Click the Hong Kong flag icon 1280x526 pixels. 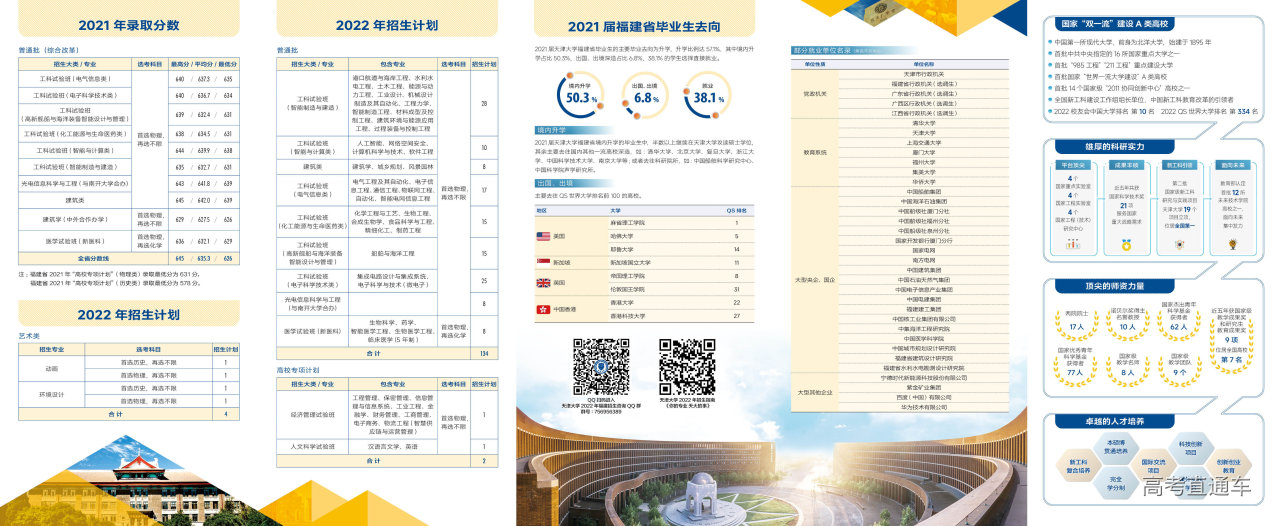544,309
